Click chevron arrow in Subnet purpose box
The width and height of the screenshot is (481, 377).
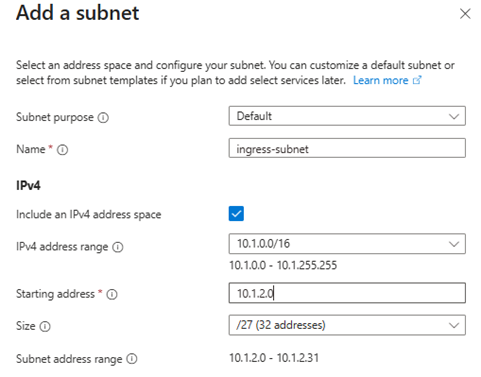pyautogui.click(x=454, y=116)
